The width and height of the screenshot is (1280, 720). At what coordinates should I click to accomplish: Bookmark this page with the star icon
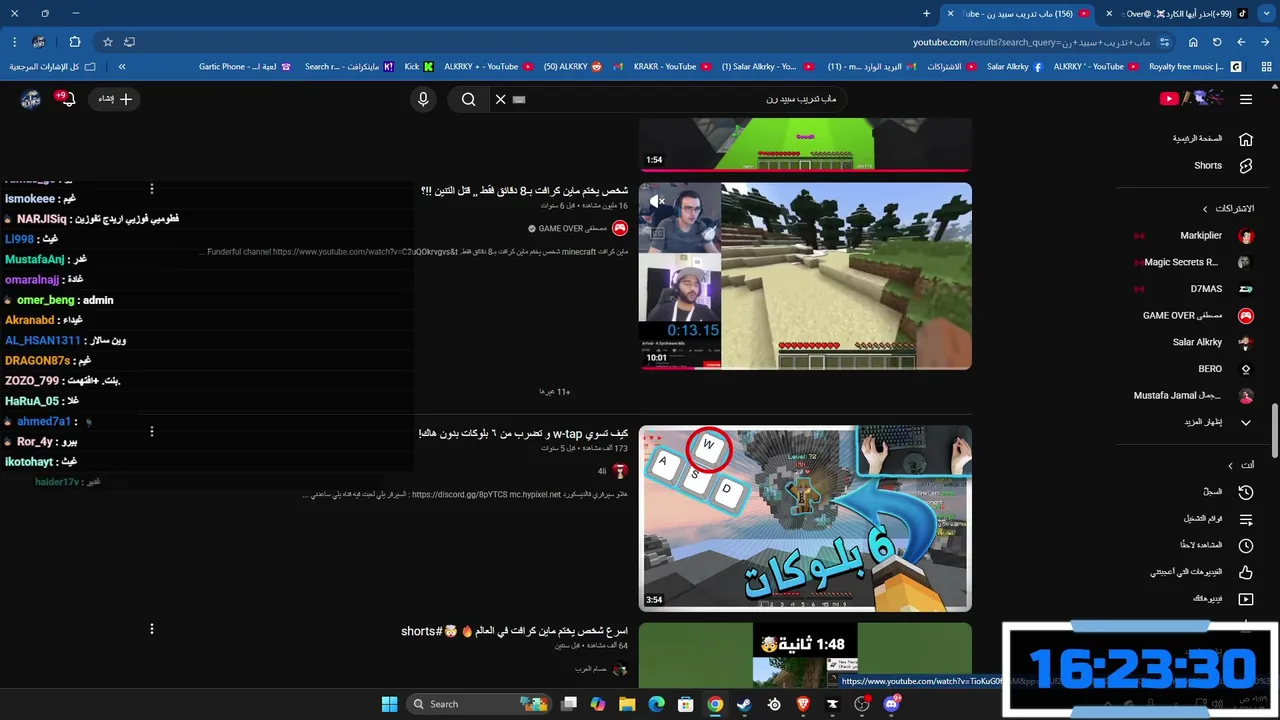(x=108, y=42)
